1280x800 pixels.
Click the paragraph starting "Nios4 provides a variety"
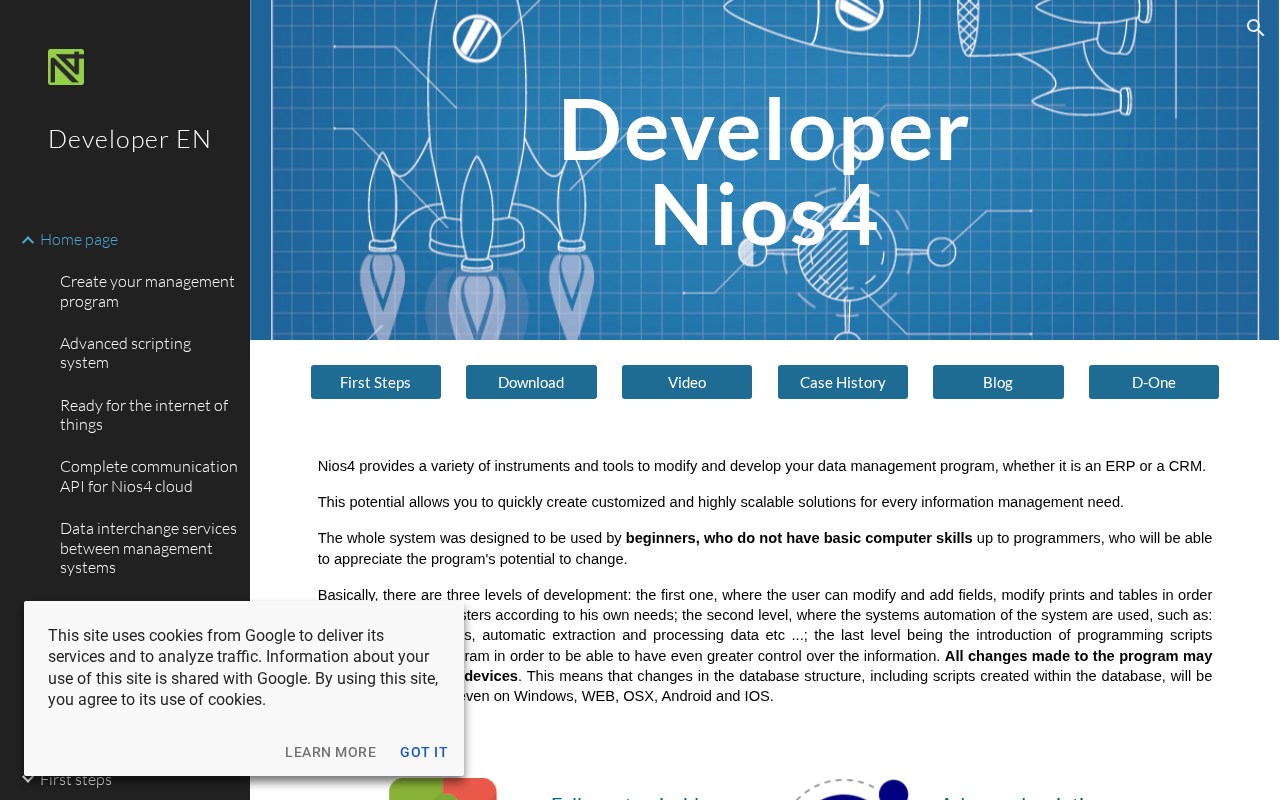[x=762, y=466]
